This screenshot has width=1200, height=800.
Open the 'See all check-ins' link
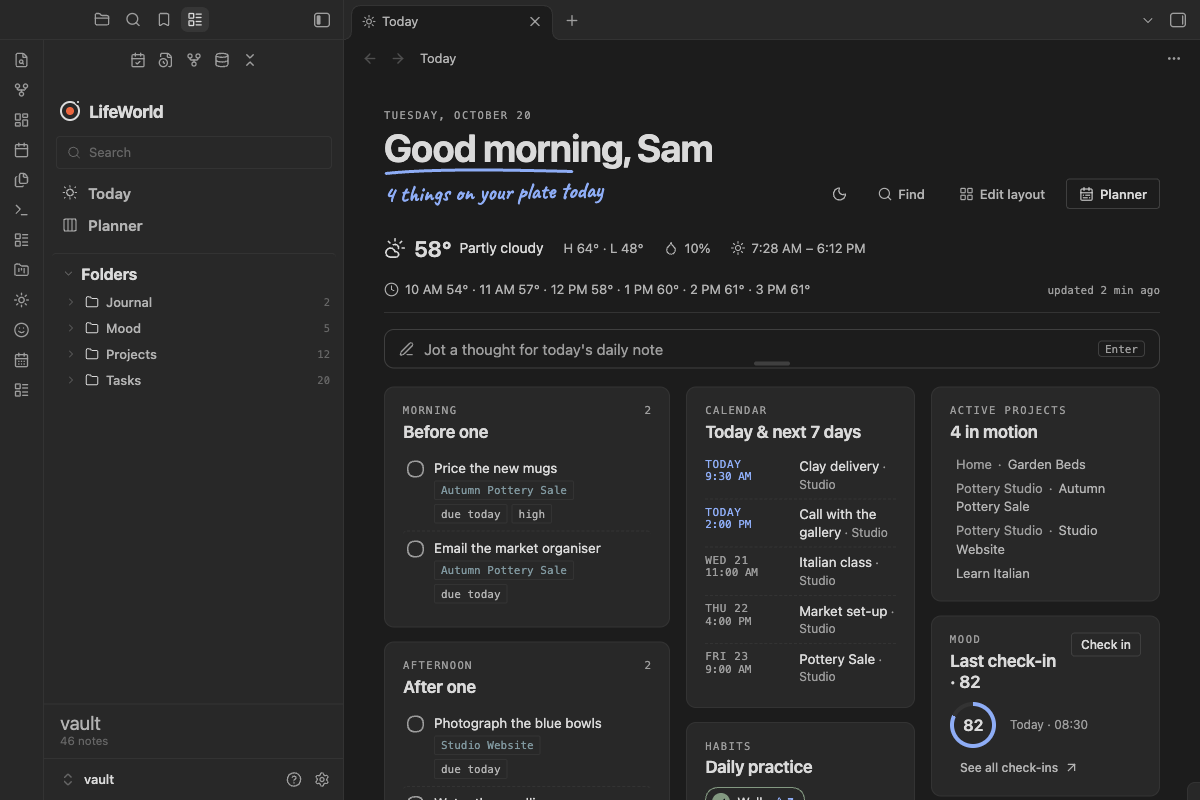[x=1018, y=768]
